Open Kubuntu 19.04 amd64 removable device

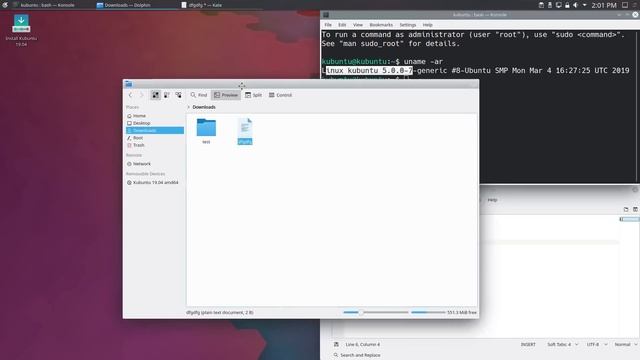click(155, 182)
